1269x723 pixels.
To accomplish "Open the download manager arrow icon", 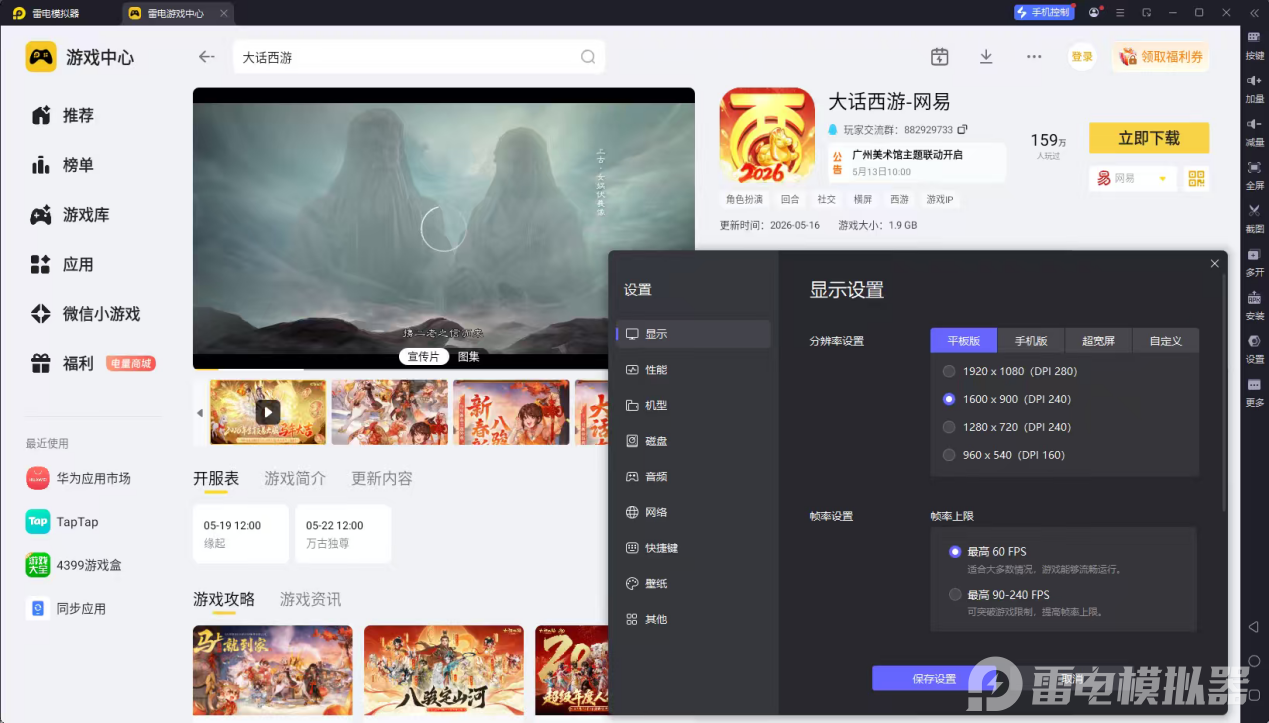I will click(986, 57).
